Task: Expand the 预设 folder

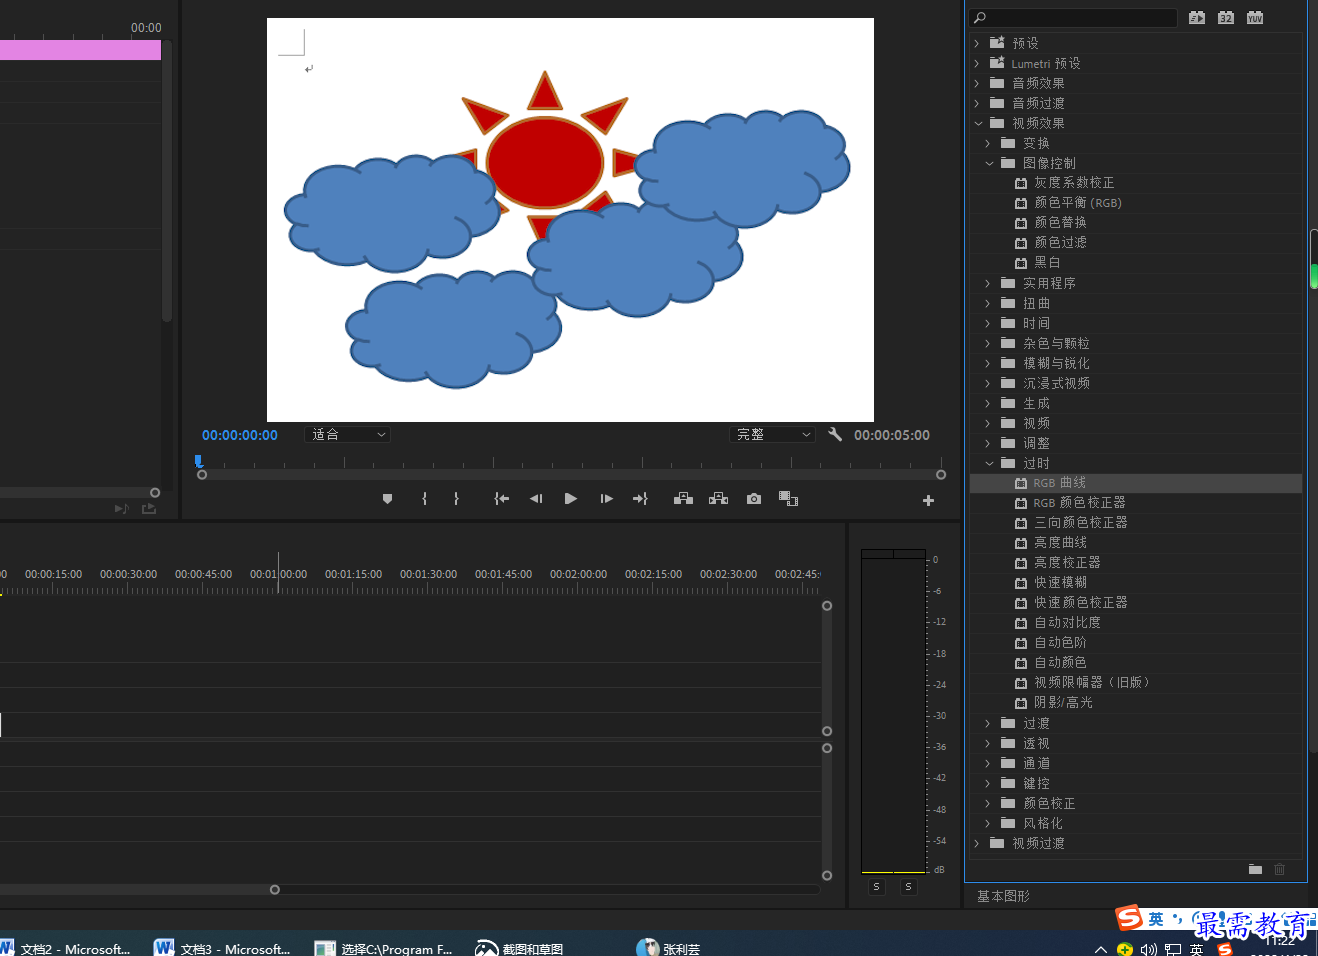Action: pos(977,43)
